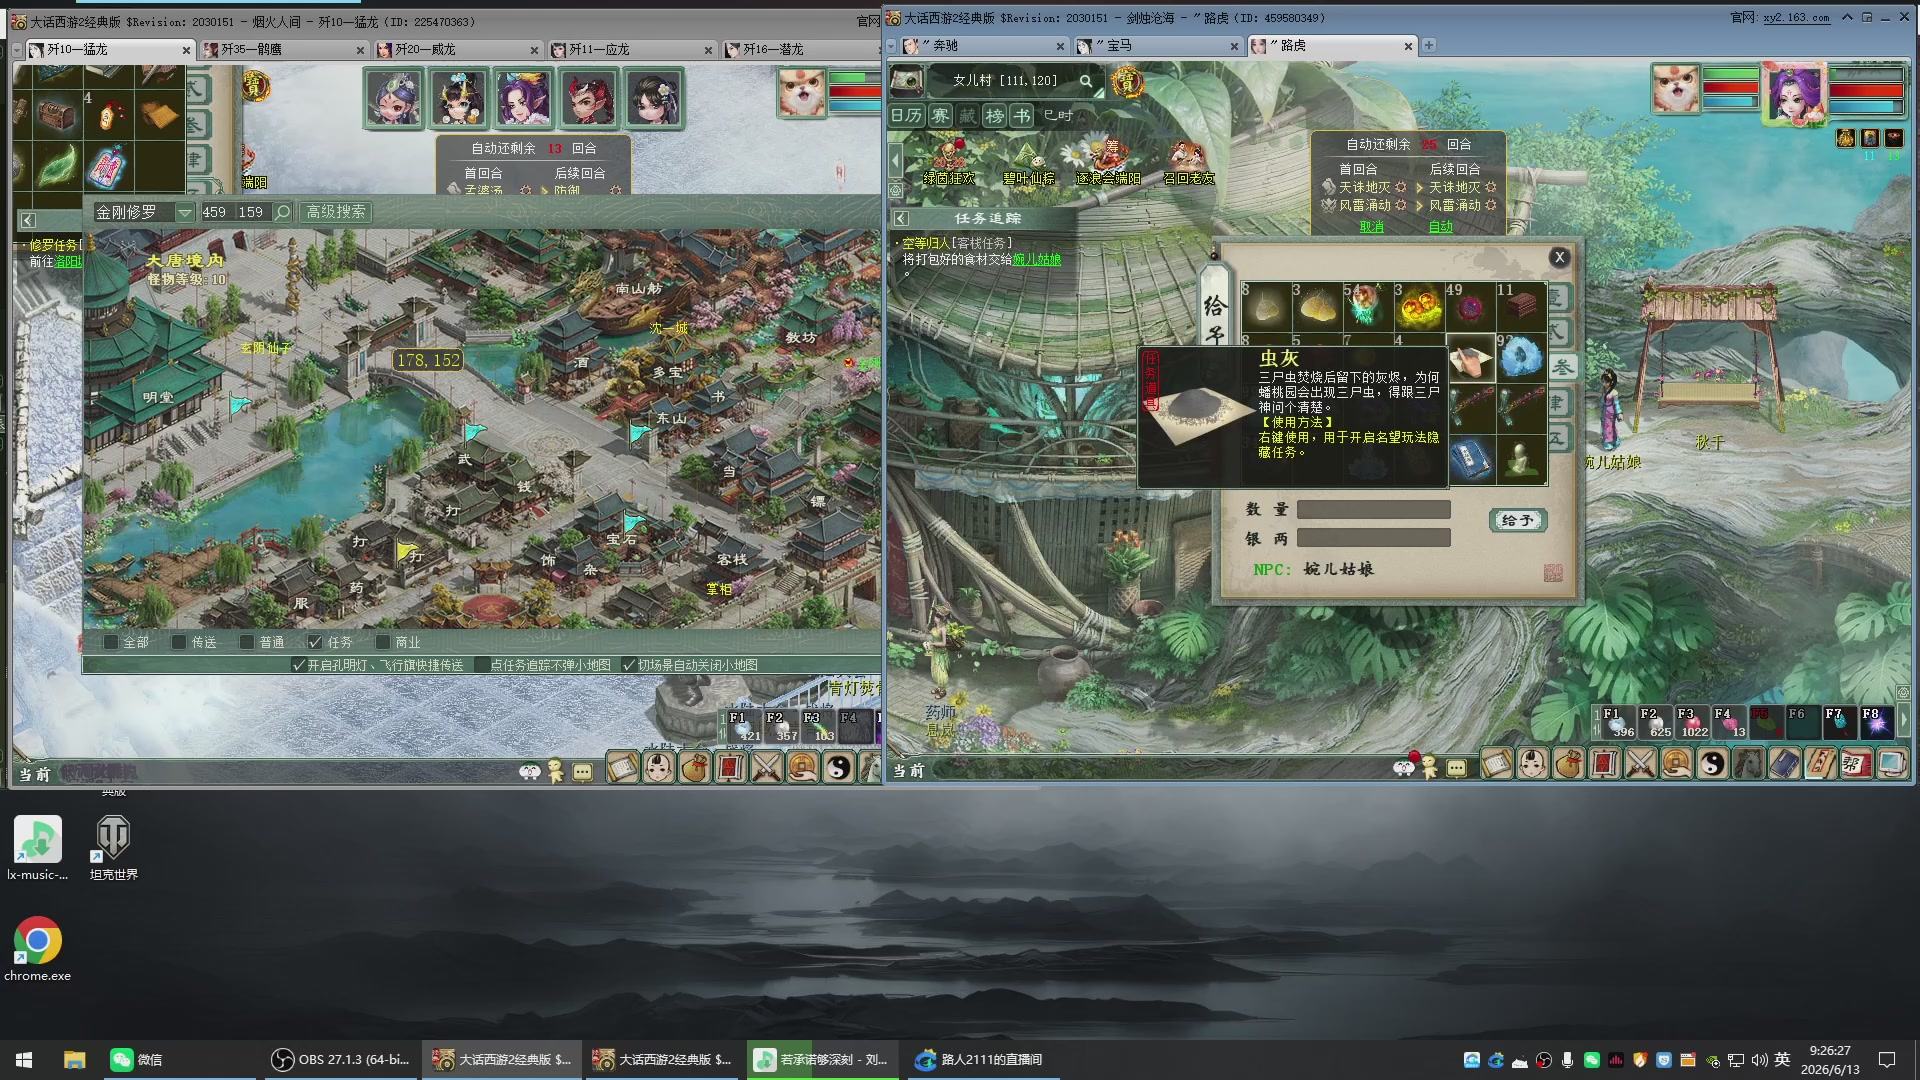
Task: Open the 金刚修罗 NPC dropdown
Action: [184, 212]
